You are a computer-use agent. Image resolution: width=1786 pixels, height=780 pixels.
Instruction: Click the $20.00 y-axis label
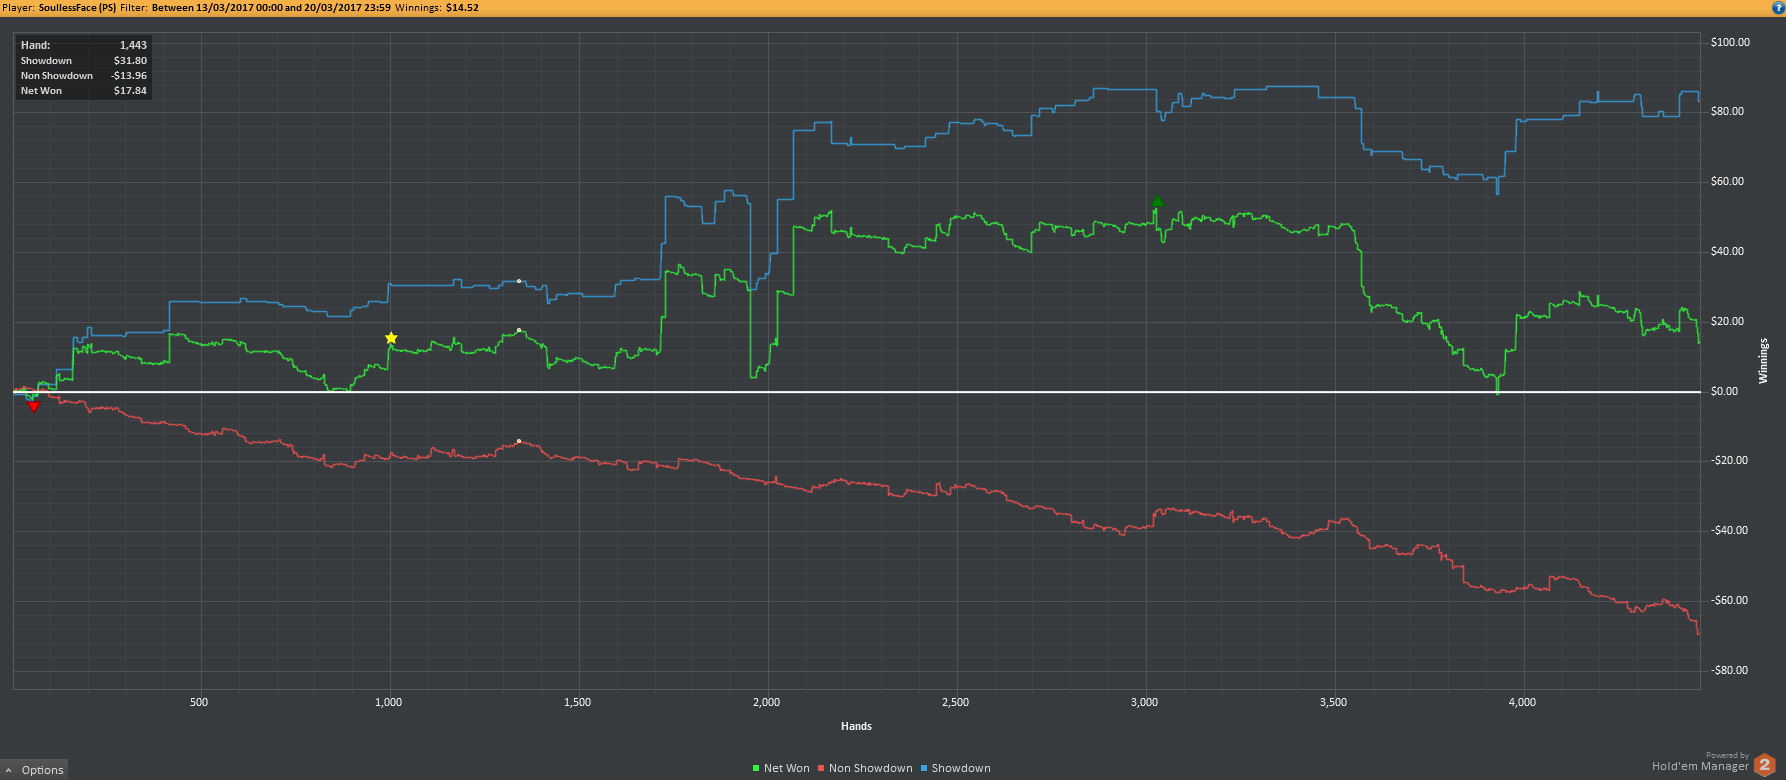tap(1728, 321)
